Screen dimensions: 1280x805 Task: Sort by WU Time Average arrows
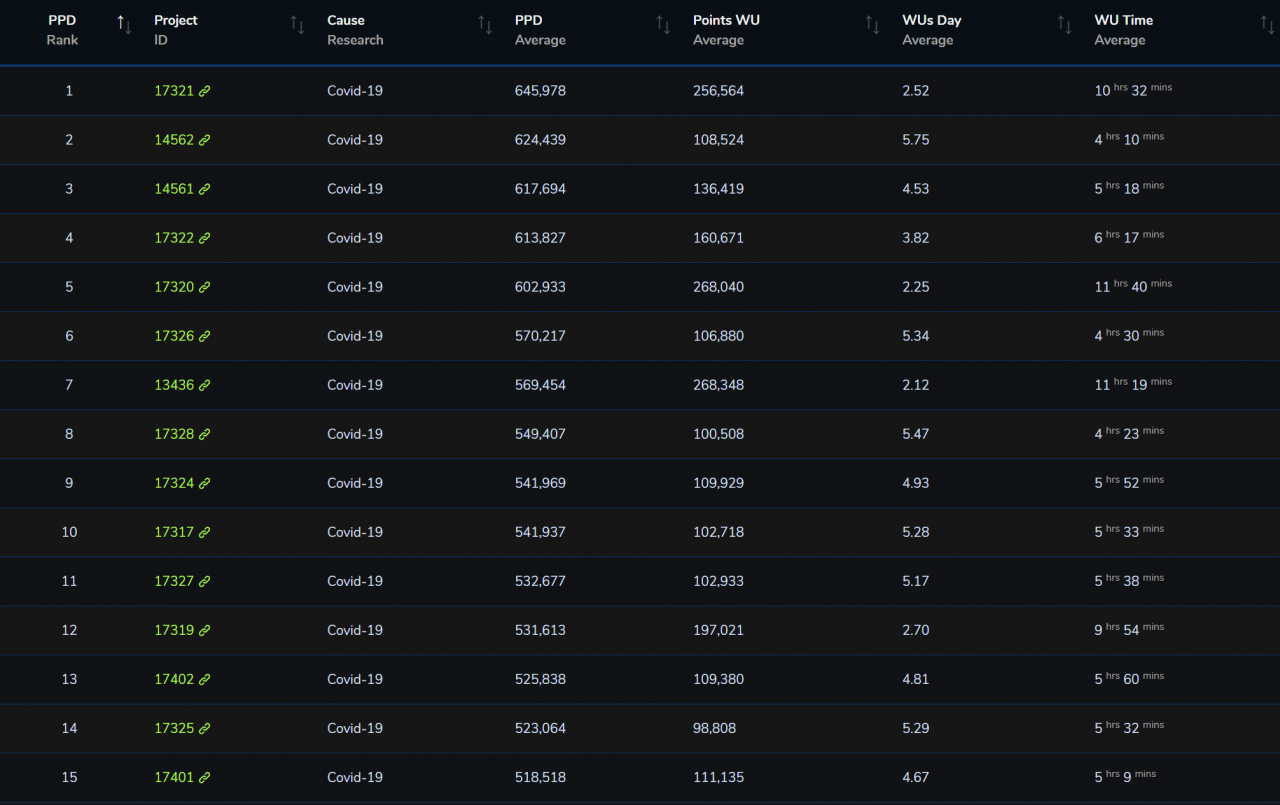(1267, 24)
